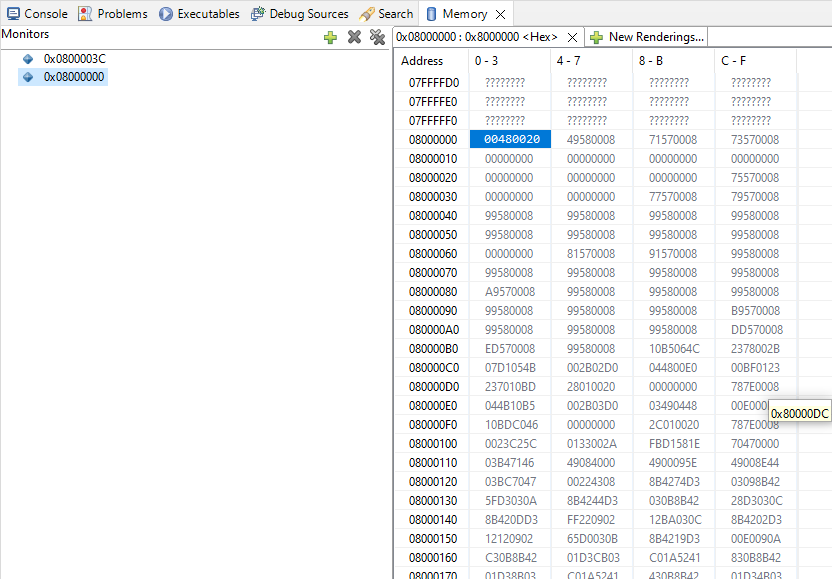The height and width of the screenshot is (579, 832).
Task: Select cell 91570008 in row 08000060
Action: [673, 254]
